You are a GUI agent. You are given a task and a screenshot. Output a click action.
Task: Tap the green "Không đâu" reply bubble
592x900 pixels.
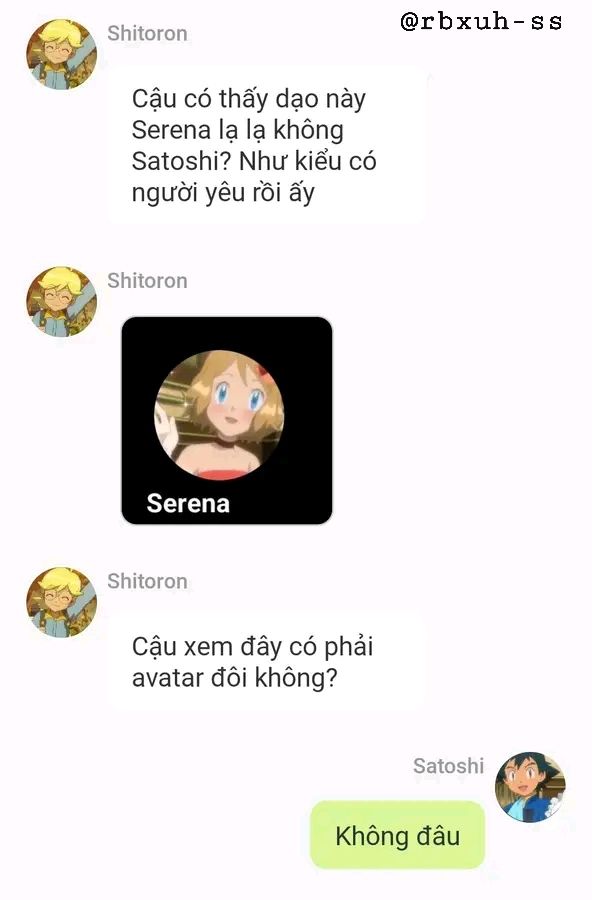(397, 835)
